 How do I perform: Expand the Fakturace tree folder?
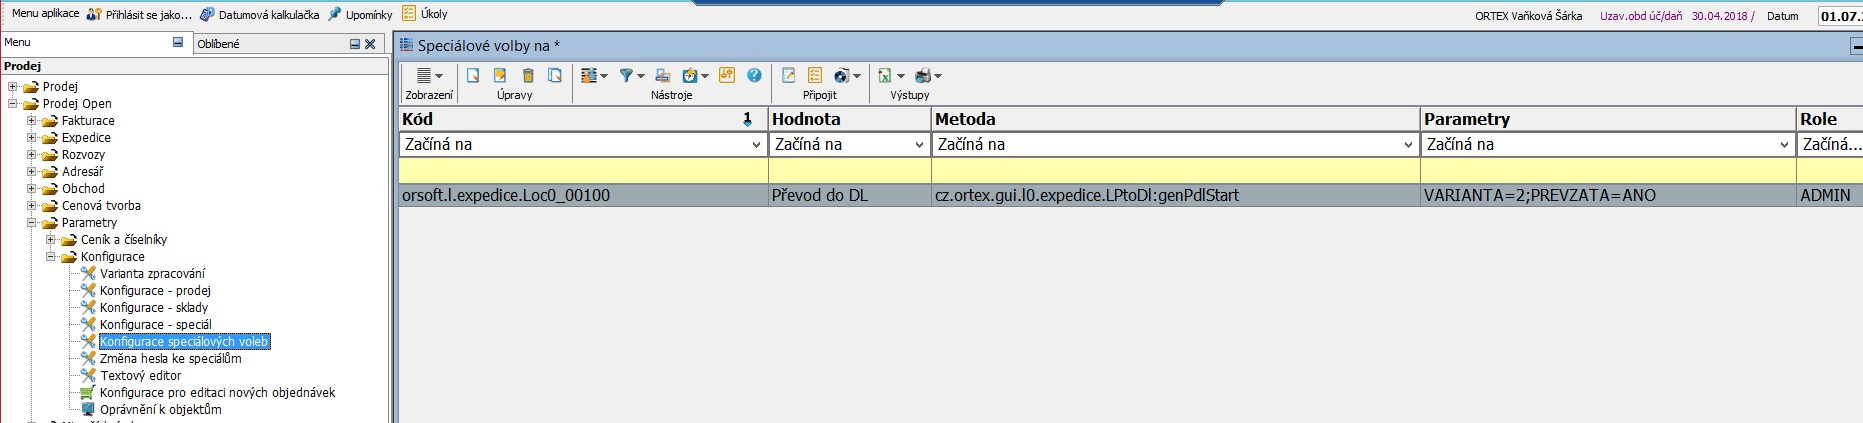32,121
